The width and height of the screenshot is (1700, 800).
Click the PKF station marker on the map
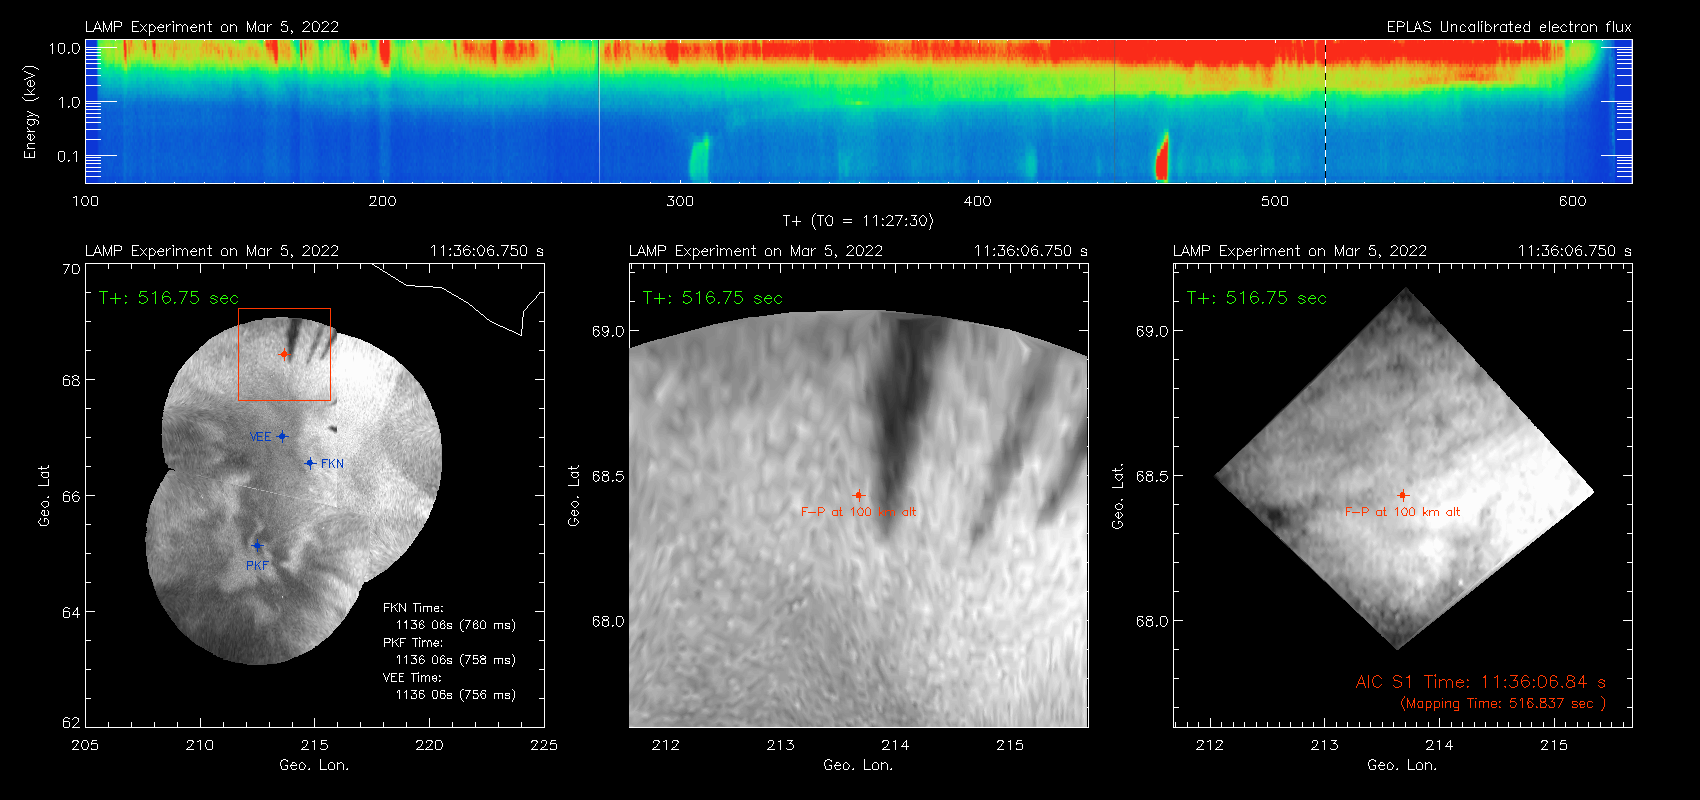[x=257, y=546]
